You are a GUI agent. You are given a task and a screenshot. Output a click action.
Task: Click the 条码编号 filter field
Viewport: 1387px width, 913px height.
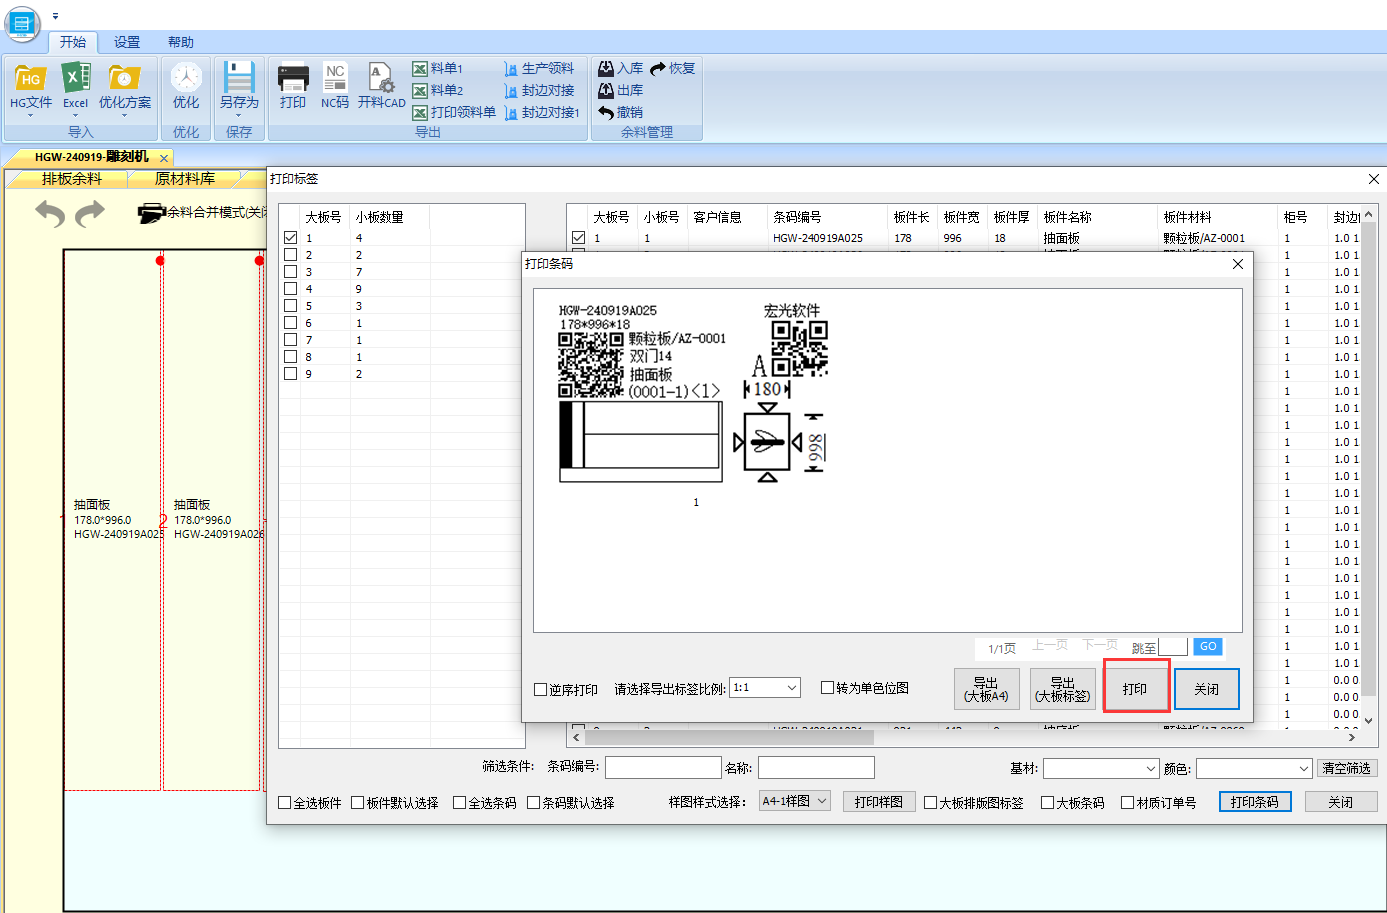(x=663, y=767)
